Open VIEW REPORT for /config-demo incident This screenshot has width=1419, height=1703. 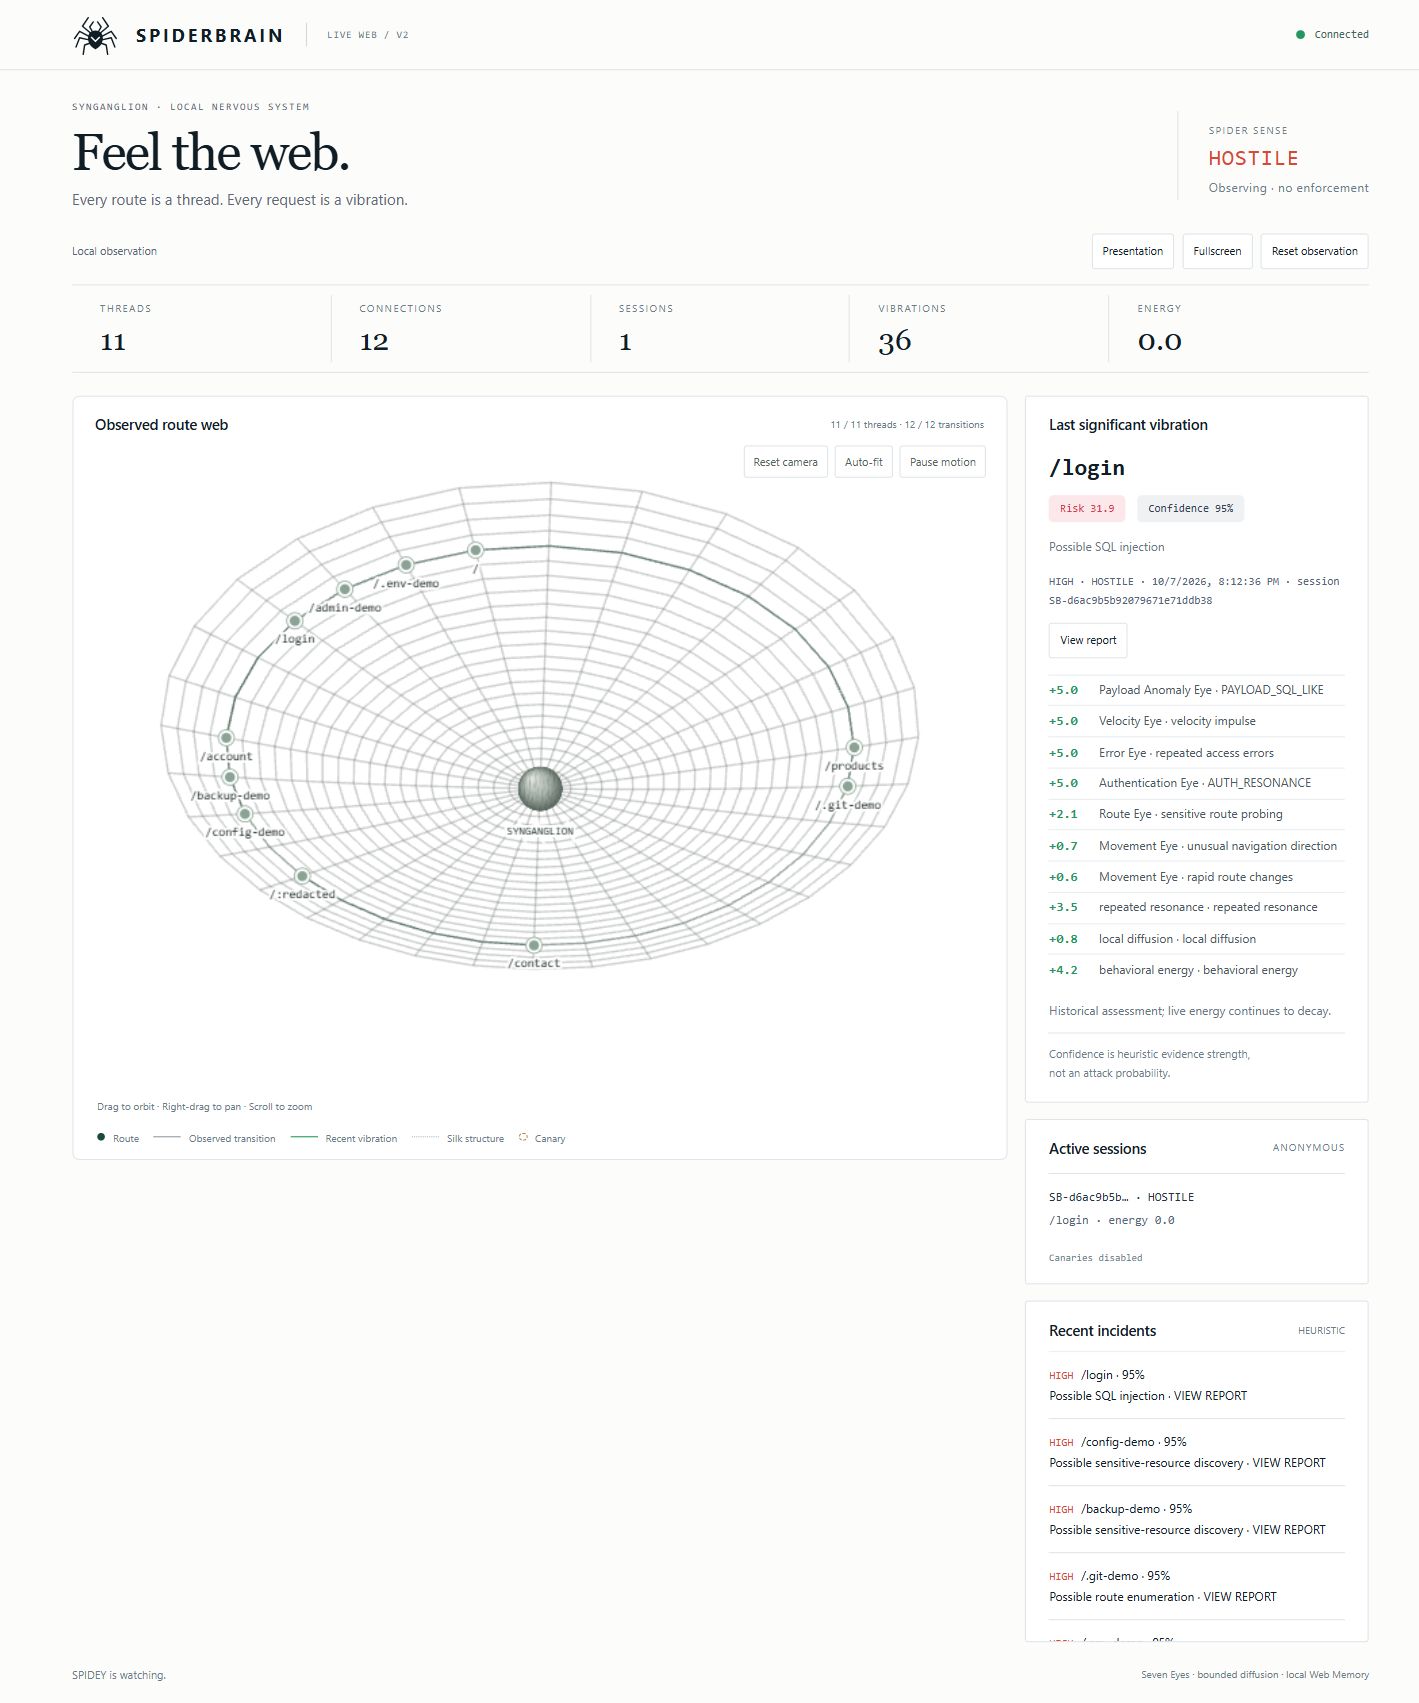pos(1289,1463)
